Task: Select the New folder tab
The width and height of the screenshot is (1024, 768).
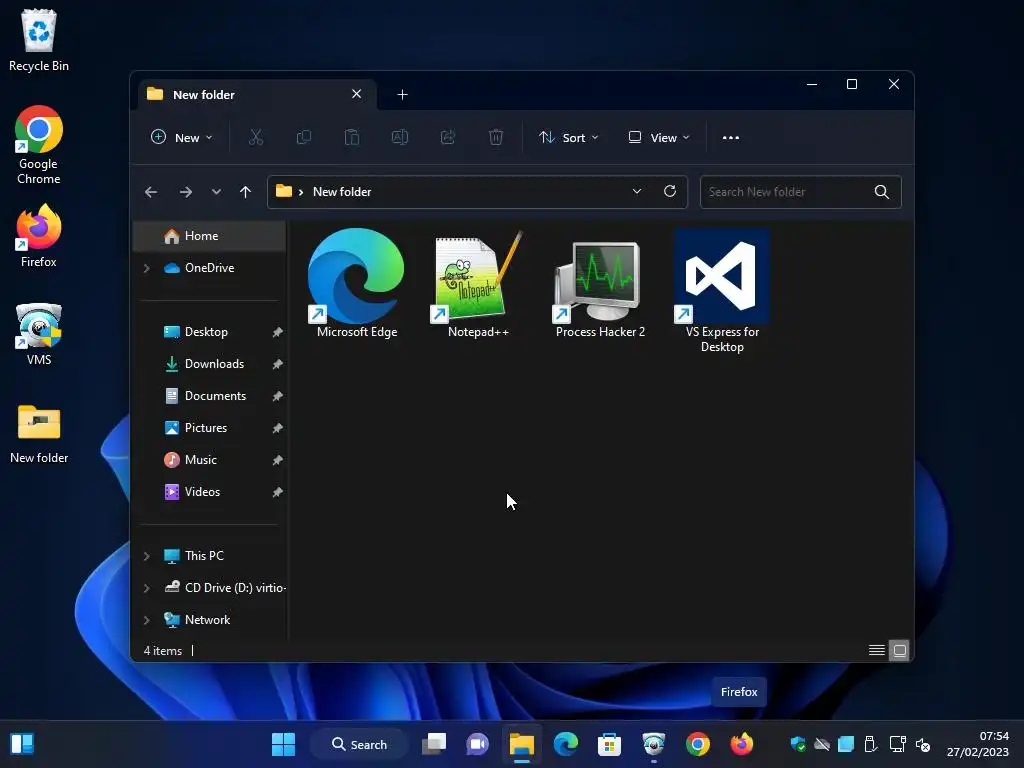Action: [x=257, y=95]
